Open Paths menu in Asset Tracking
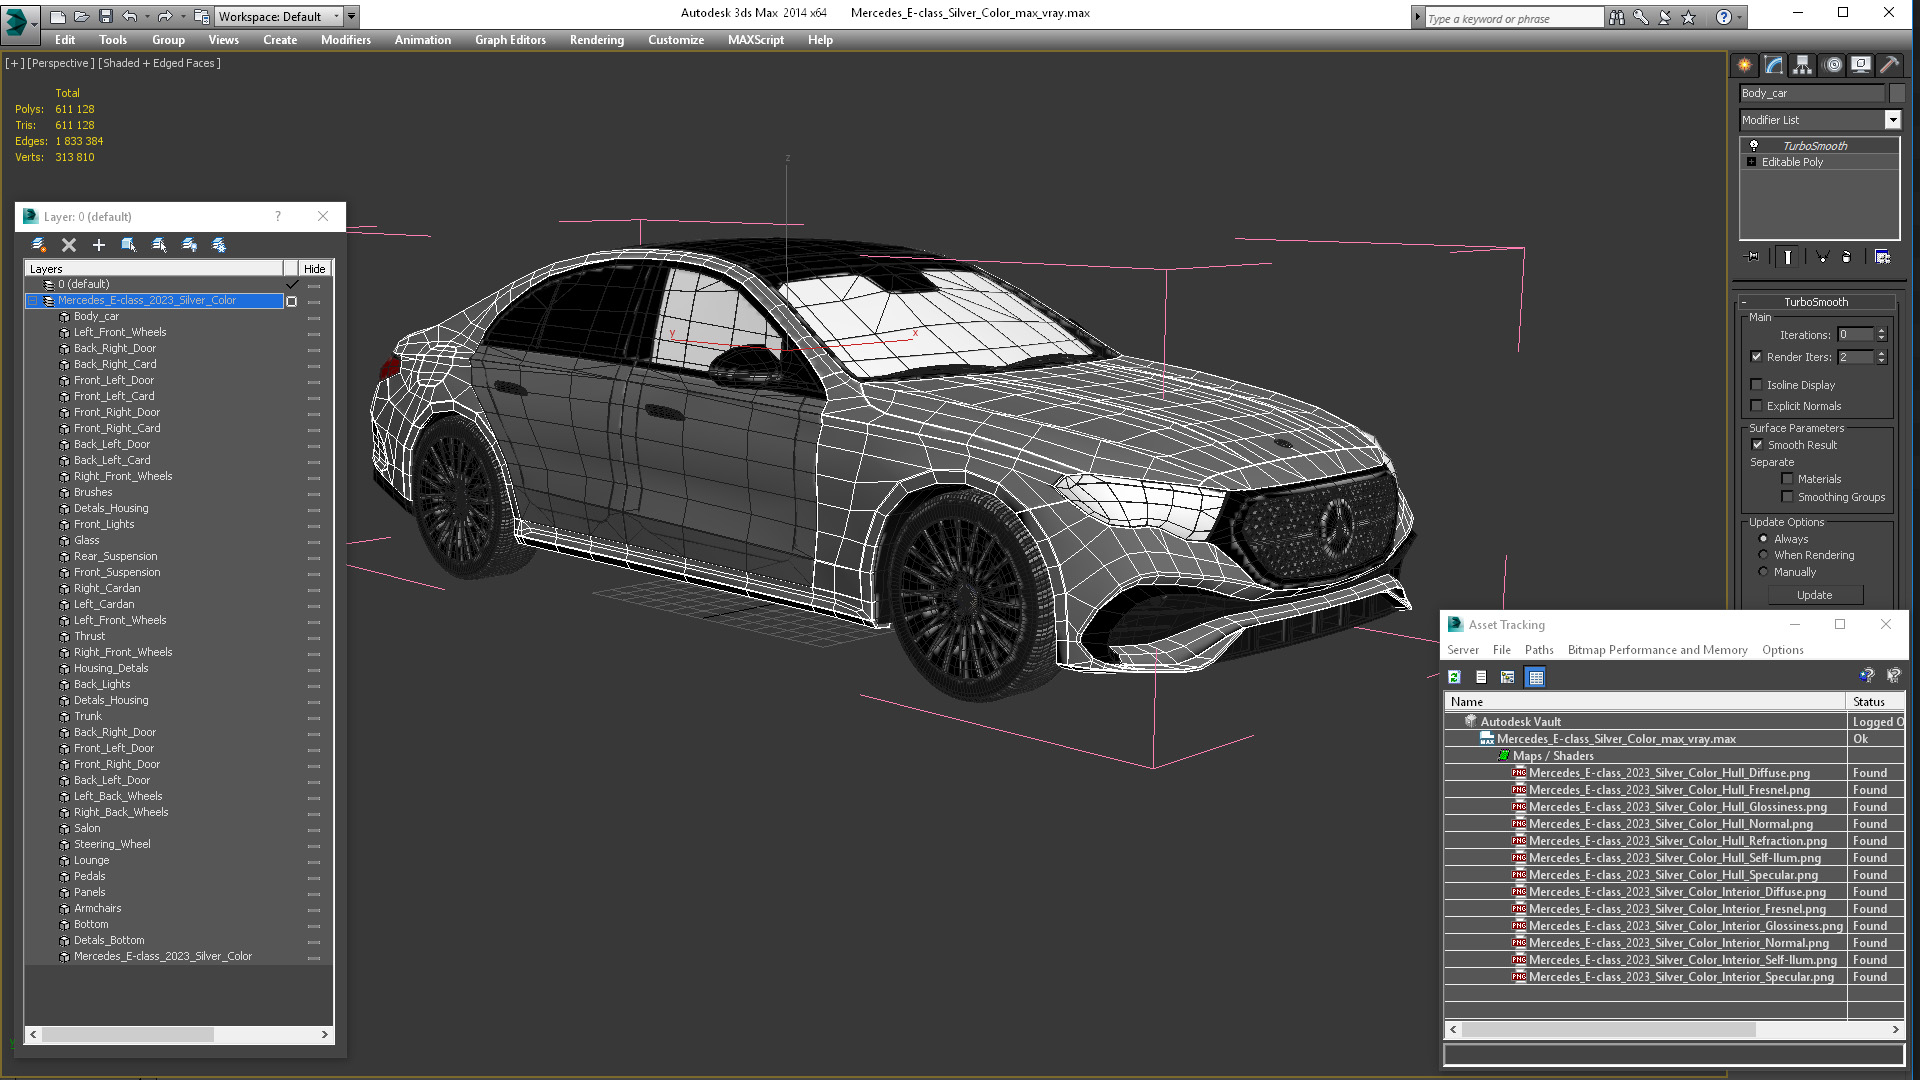 [1539, 650]
